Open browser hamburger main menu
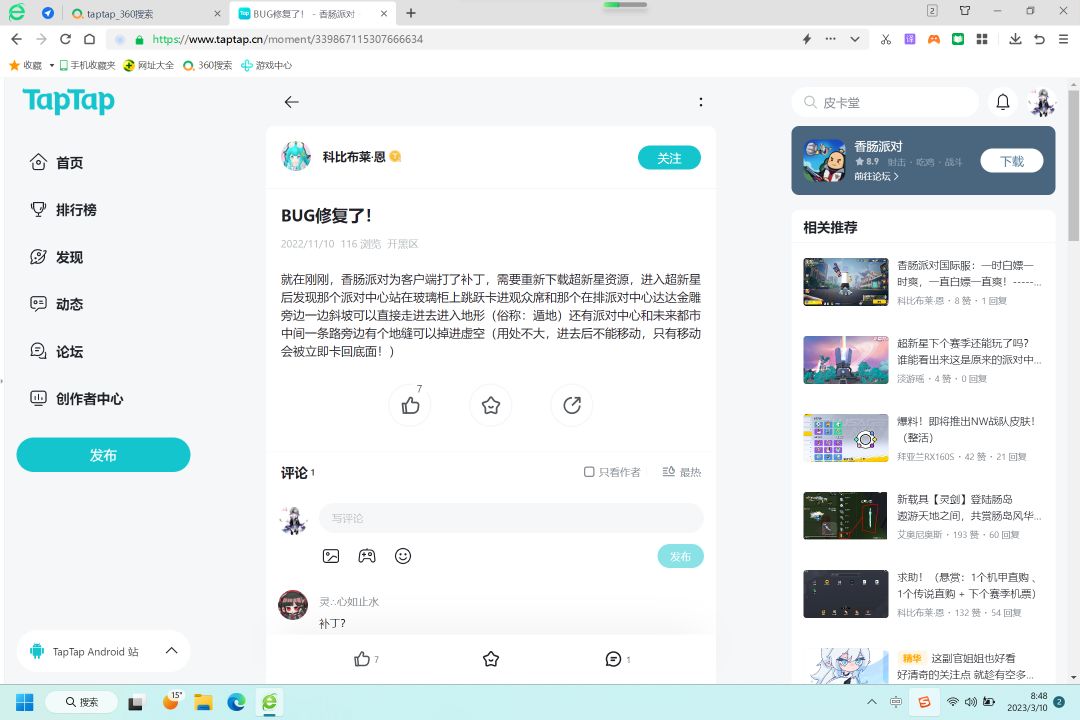Viewport: 1080px width, 720px height. coord(1063,39)
